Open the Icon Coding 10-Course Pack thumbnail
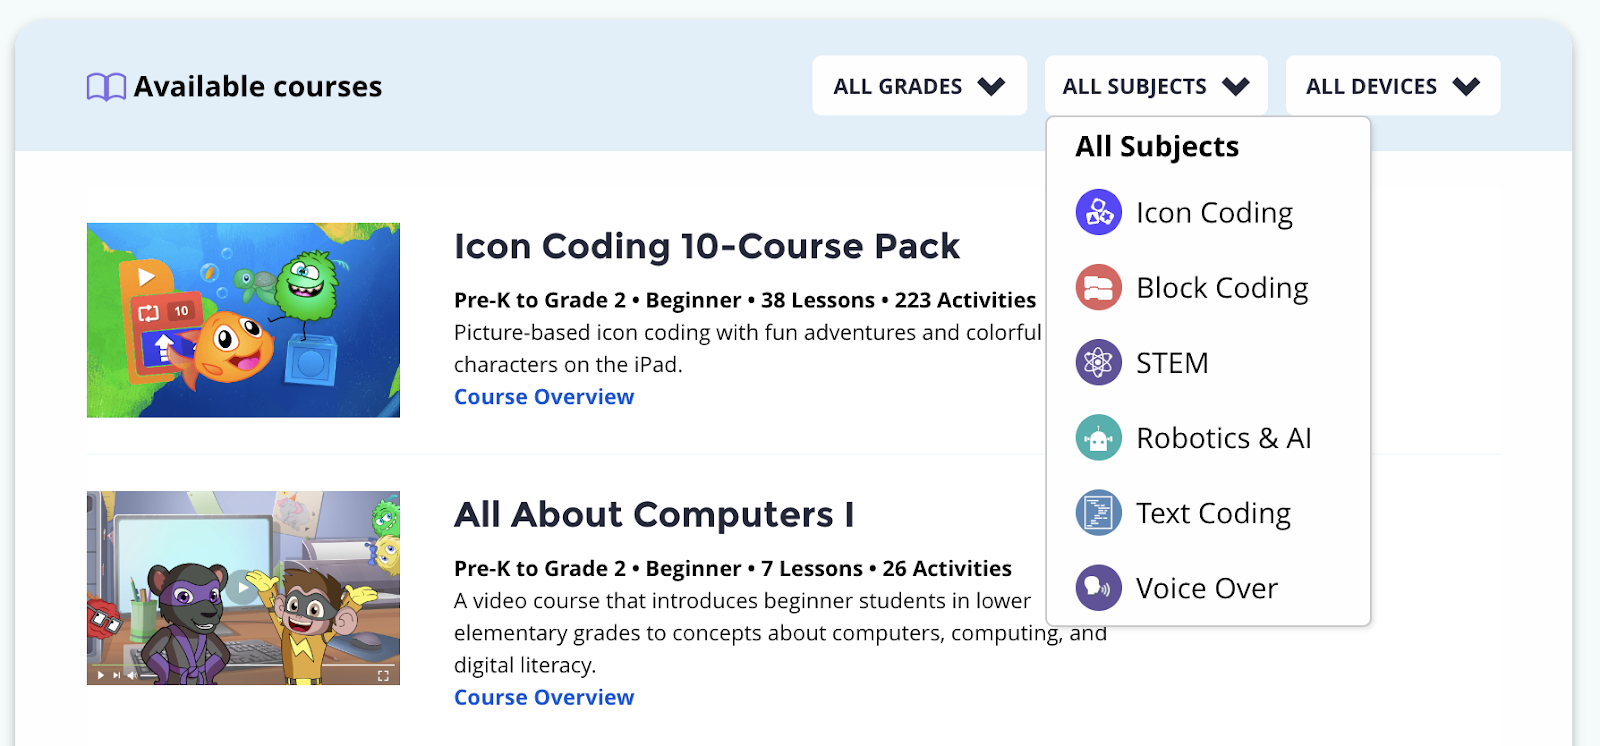 click(243, 320)
